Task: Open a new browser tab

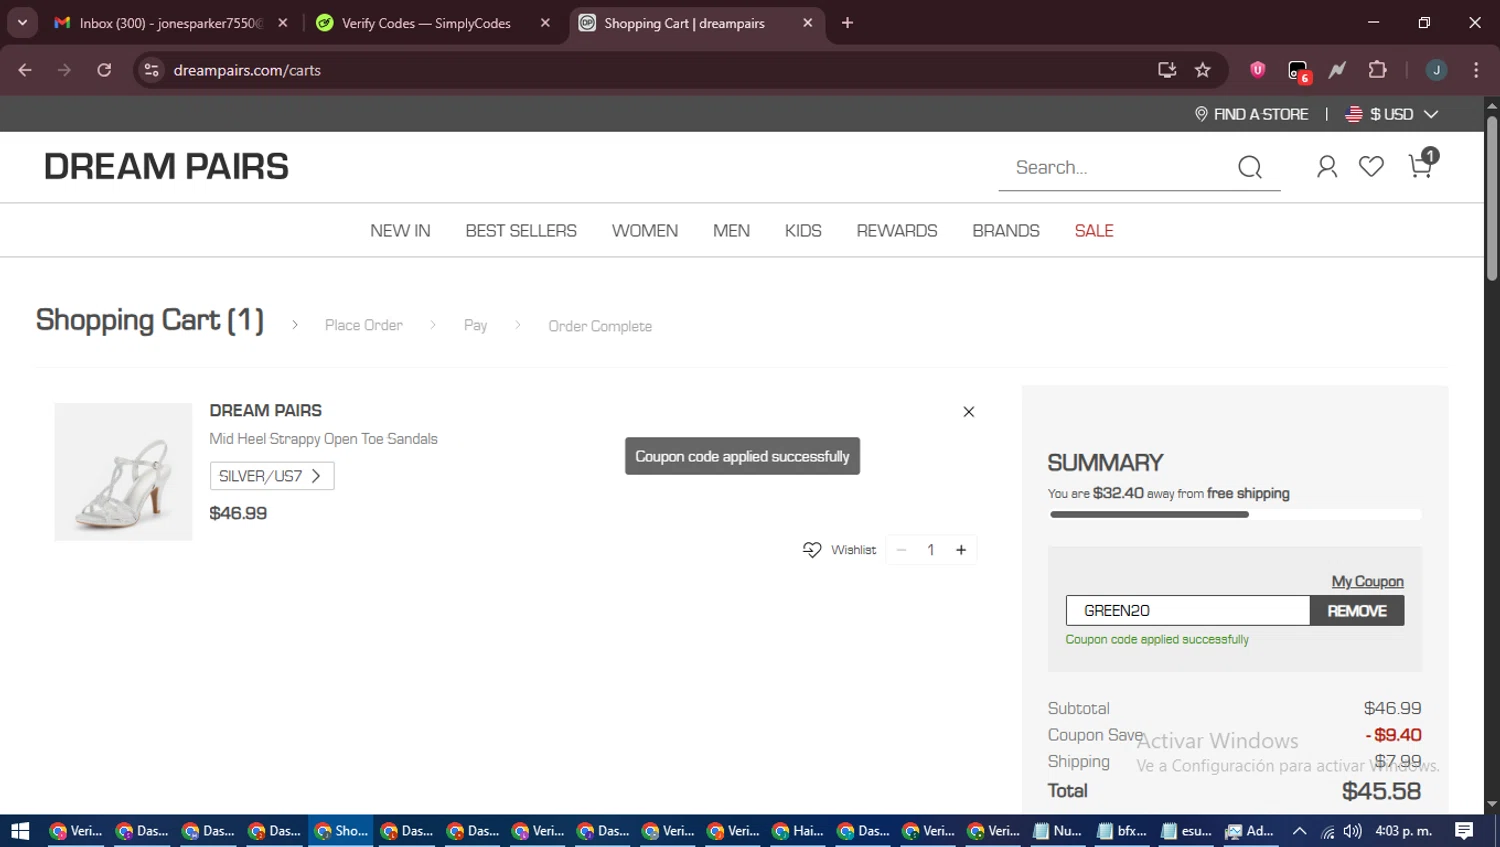Action: 847,23
